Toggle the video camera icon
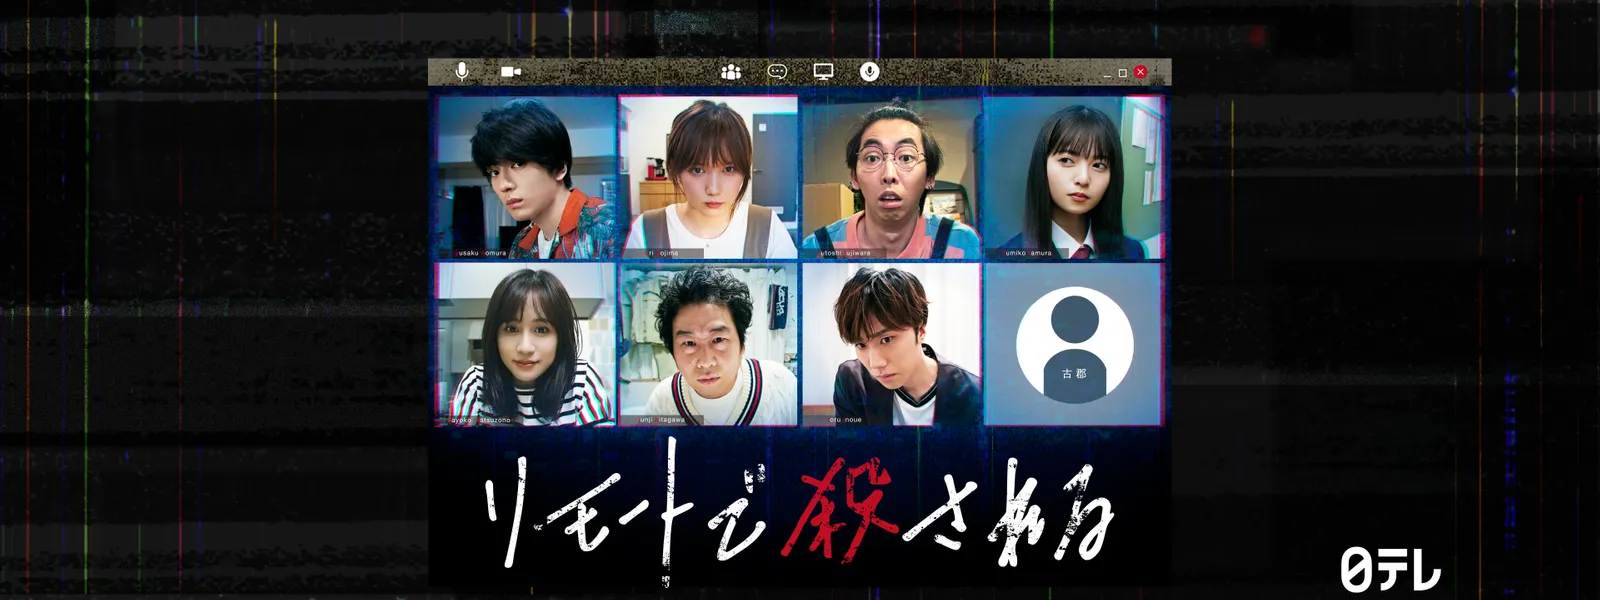 click(511, 72)
